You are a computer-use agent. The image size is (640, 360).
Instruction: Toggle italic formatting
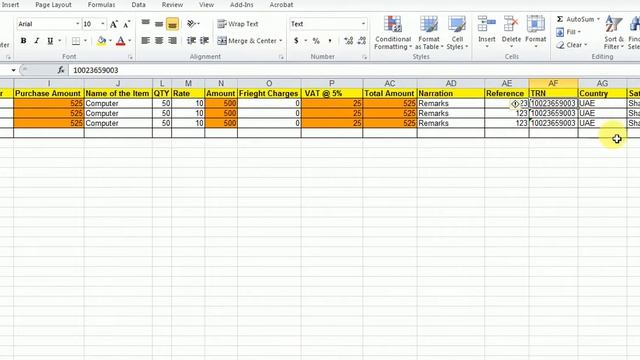[x=37, y=41]
